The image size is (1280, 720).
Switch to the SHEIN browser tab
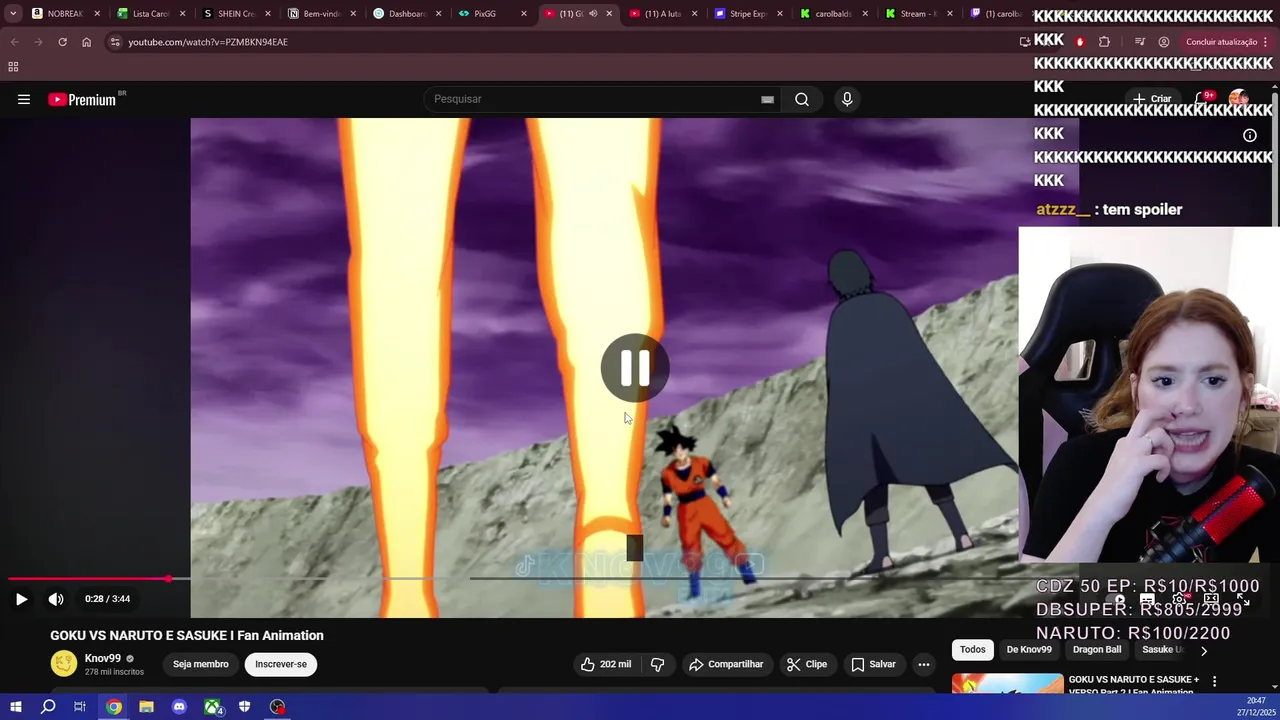point(237,14)
